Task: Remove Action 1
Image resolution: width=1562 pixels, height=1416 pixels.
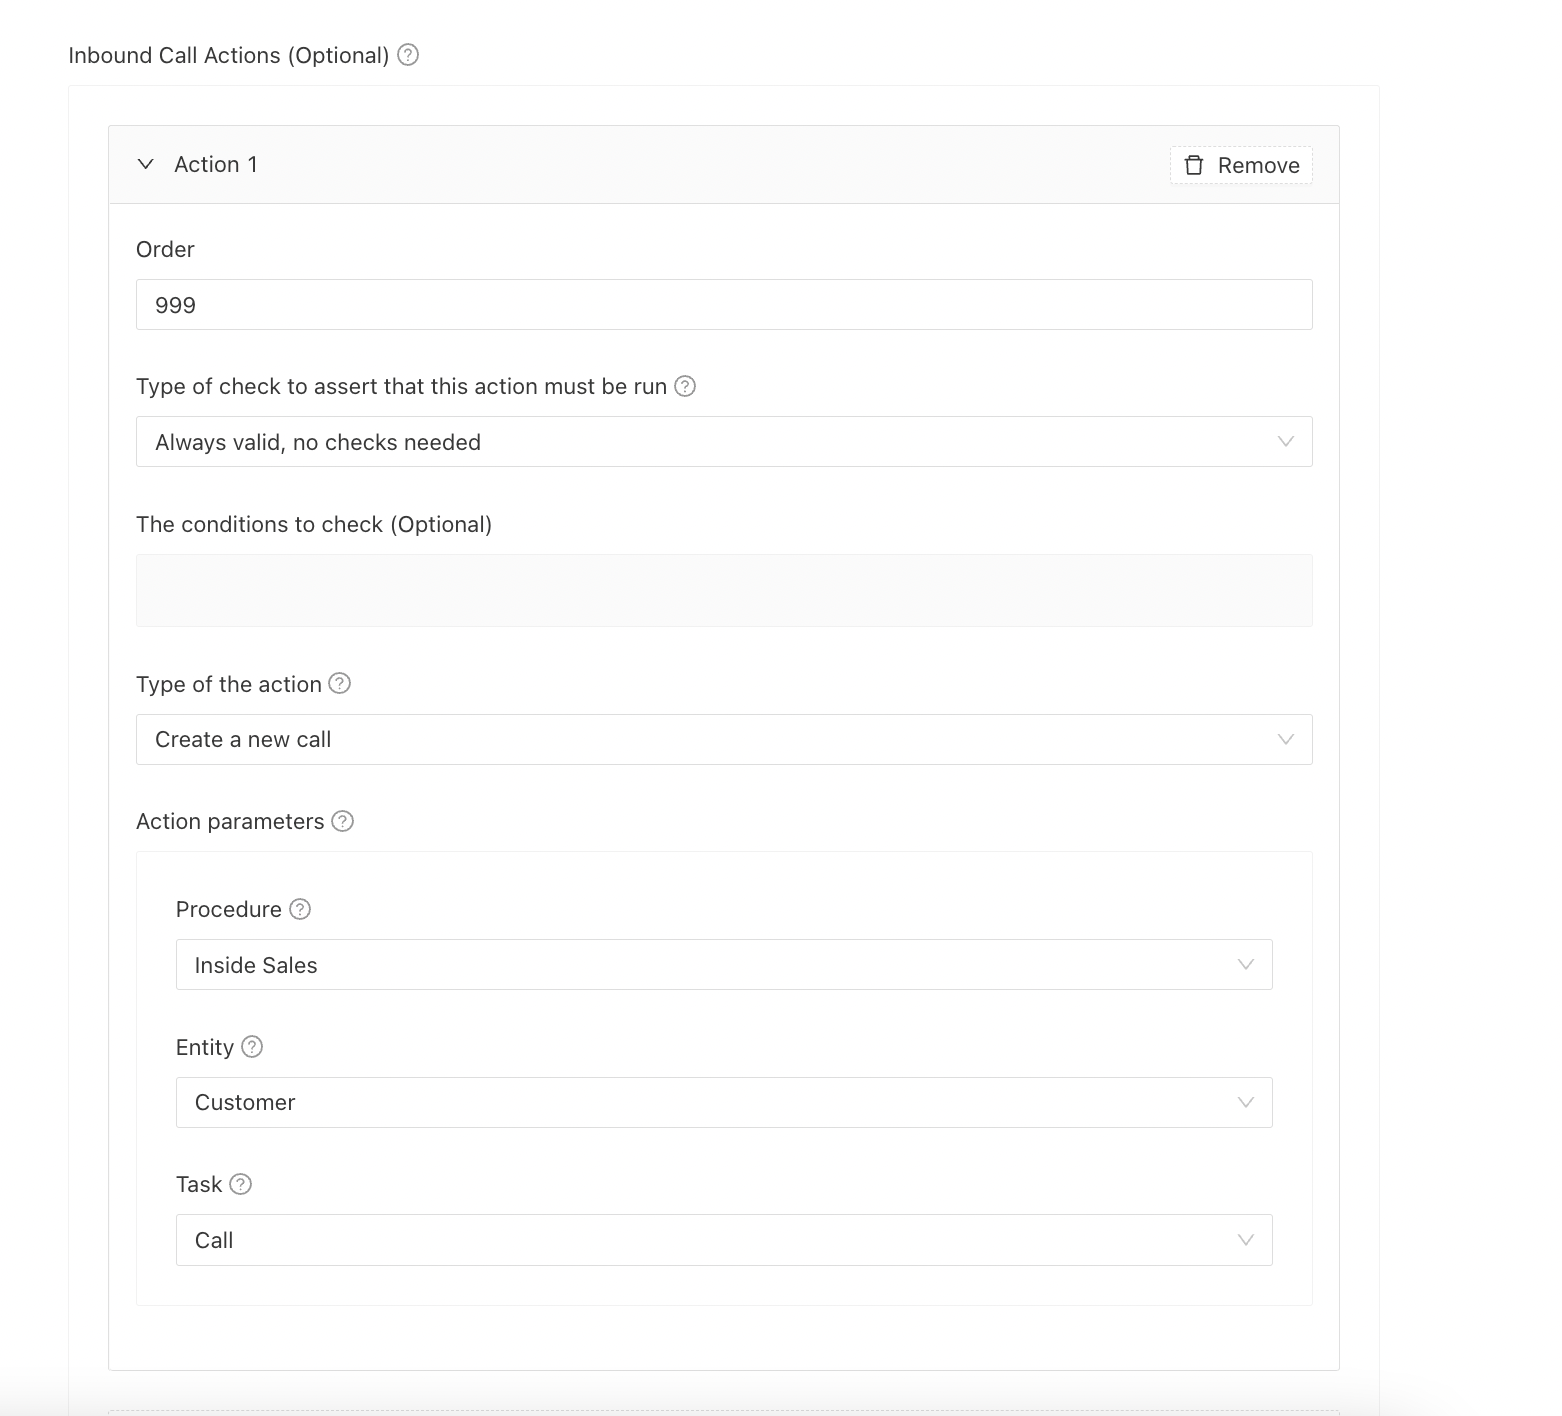Action: [x=1241, y=165]
